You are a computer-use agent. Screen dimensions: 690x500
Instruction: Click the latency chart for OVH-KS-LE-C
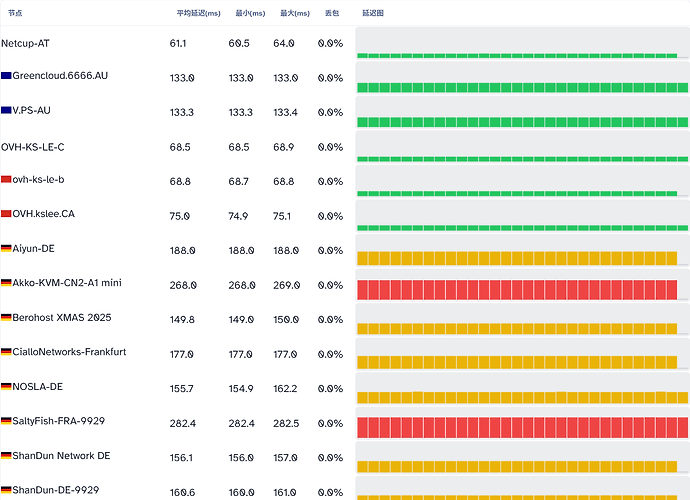[522, 147]
